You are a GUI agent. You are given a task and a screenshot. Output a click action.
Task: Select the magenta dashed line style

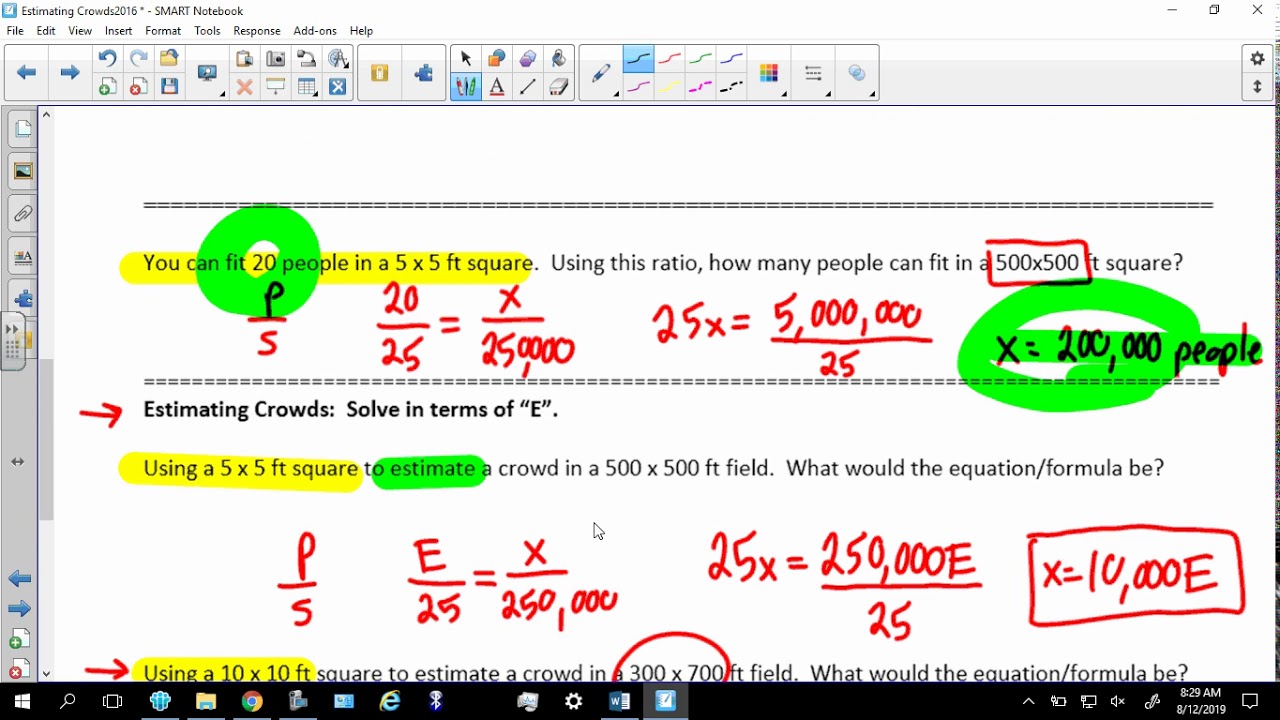(x=701, y=87)
